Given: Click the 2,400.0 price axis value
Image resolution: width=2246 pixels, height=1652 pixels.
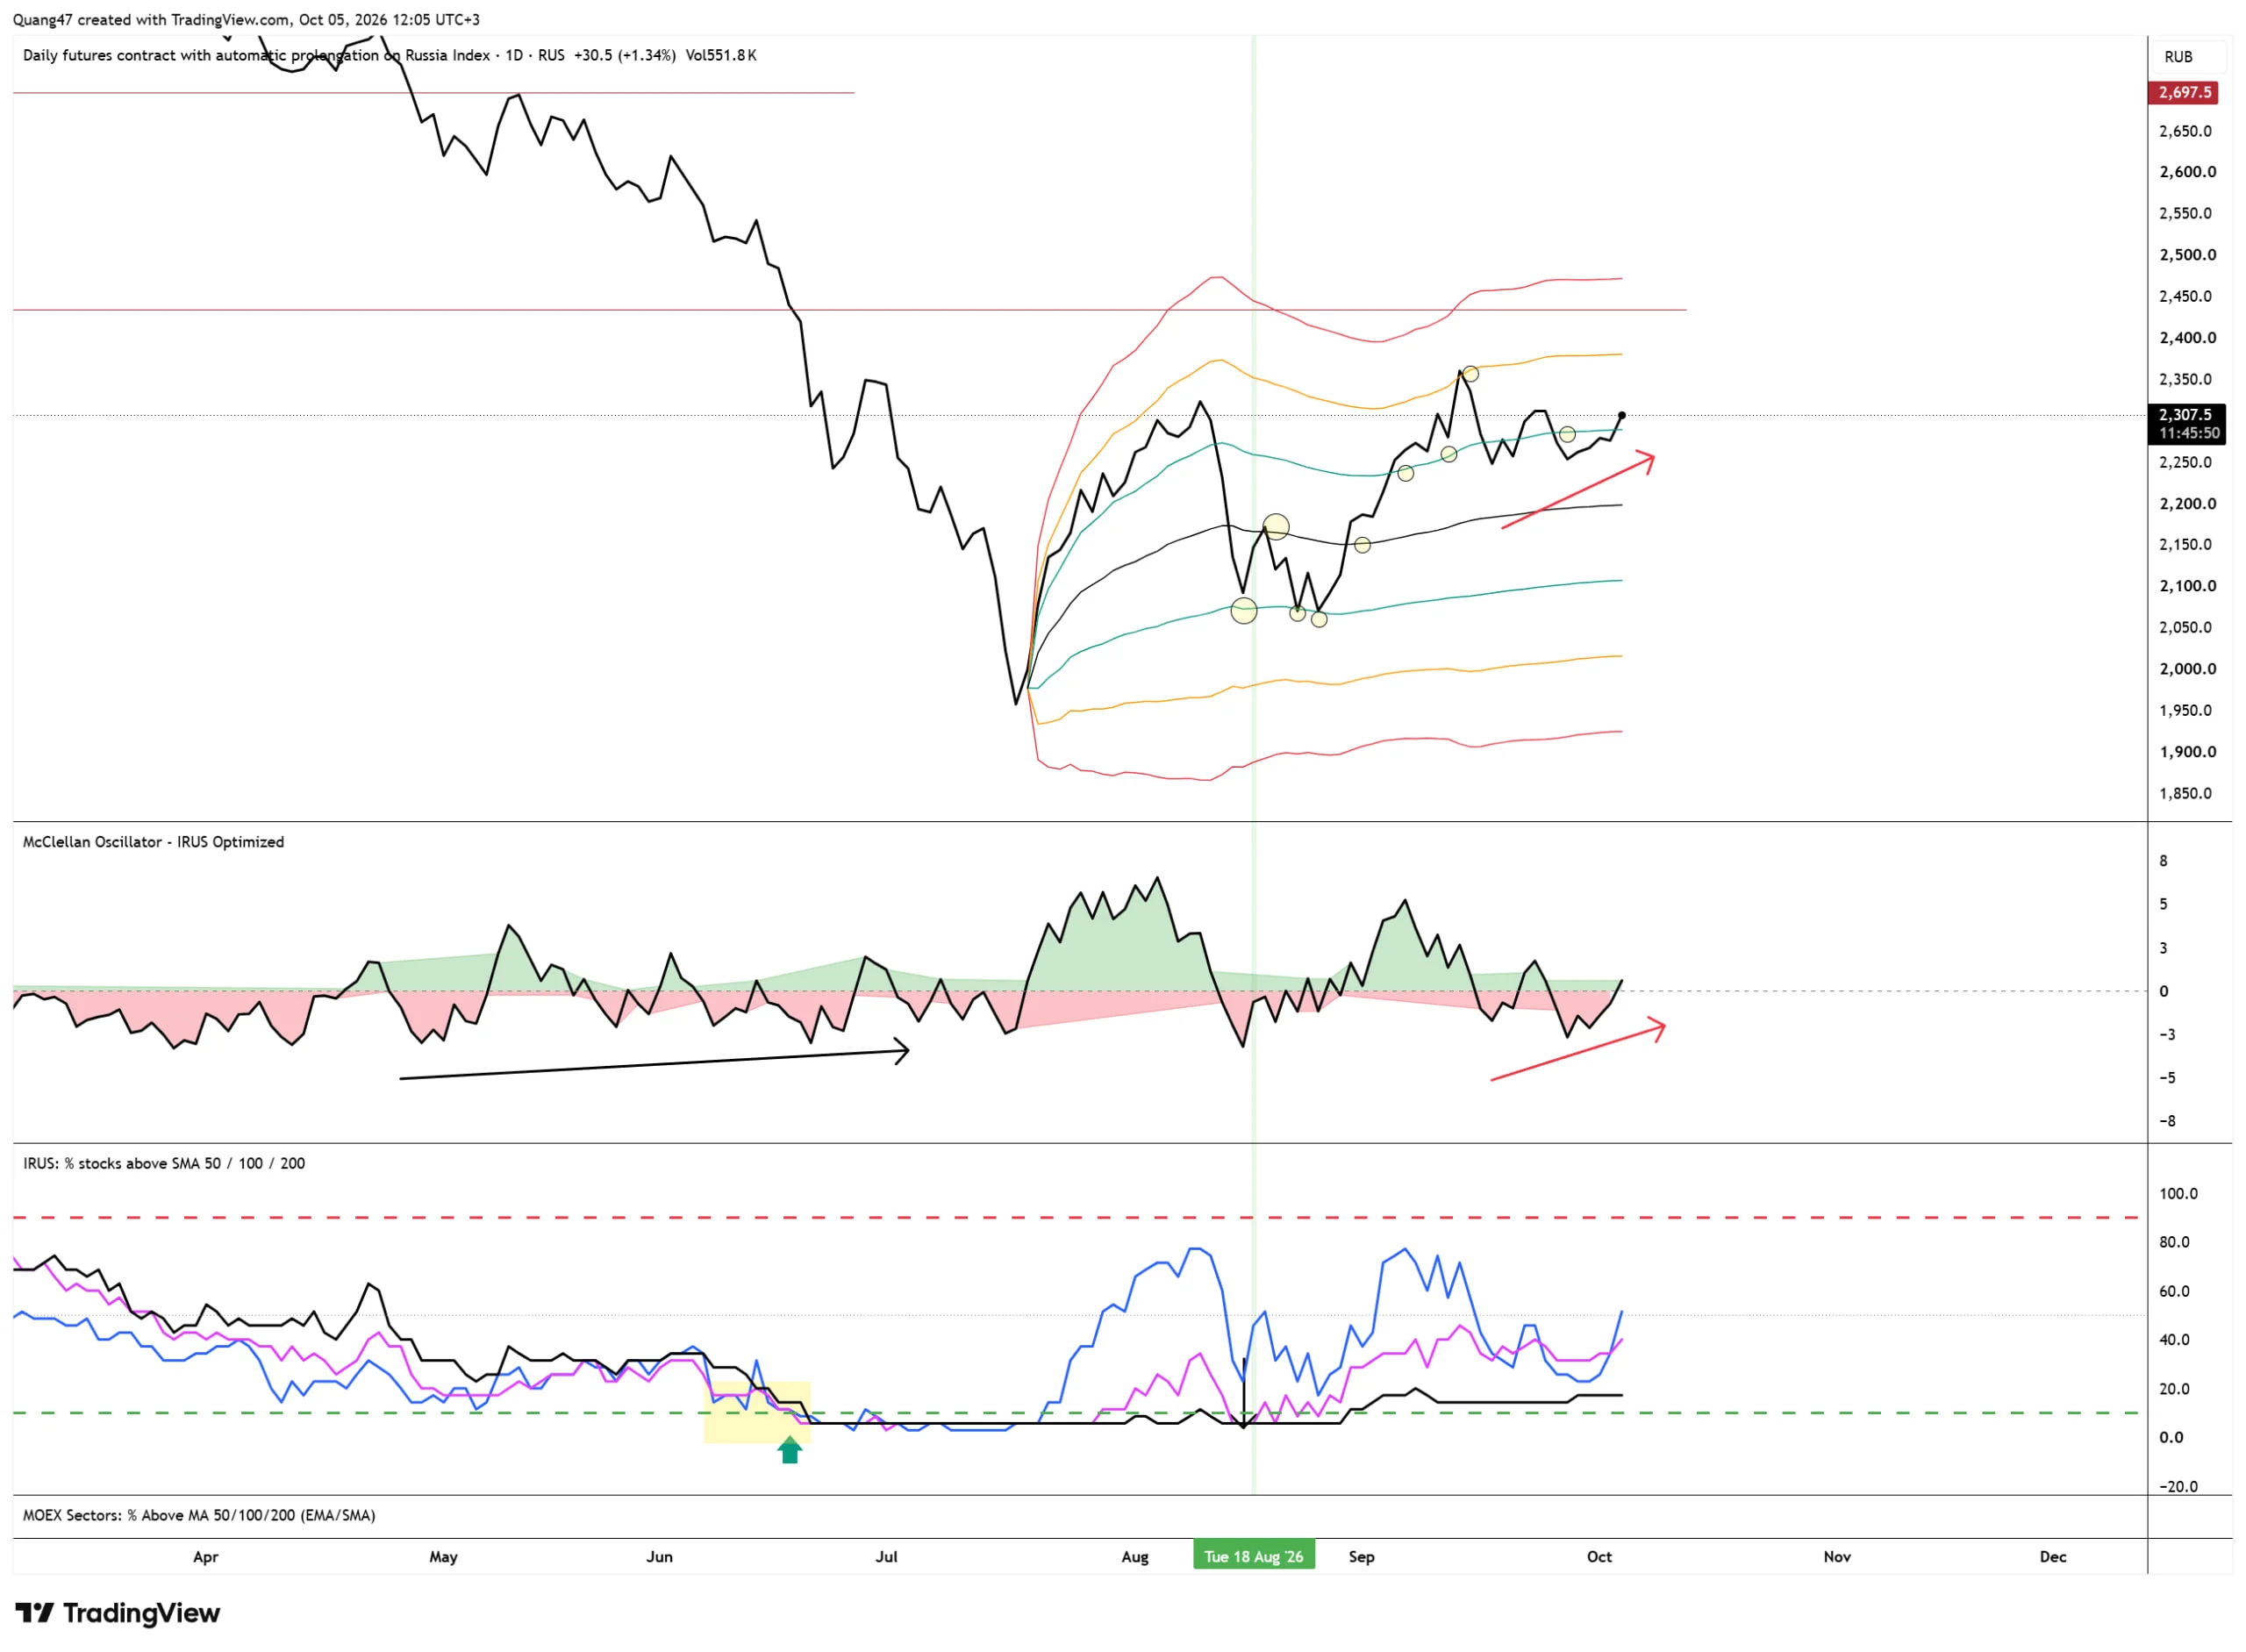Looking at the screenshot, I should pos(2187,338).
